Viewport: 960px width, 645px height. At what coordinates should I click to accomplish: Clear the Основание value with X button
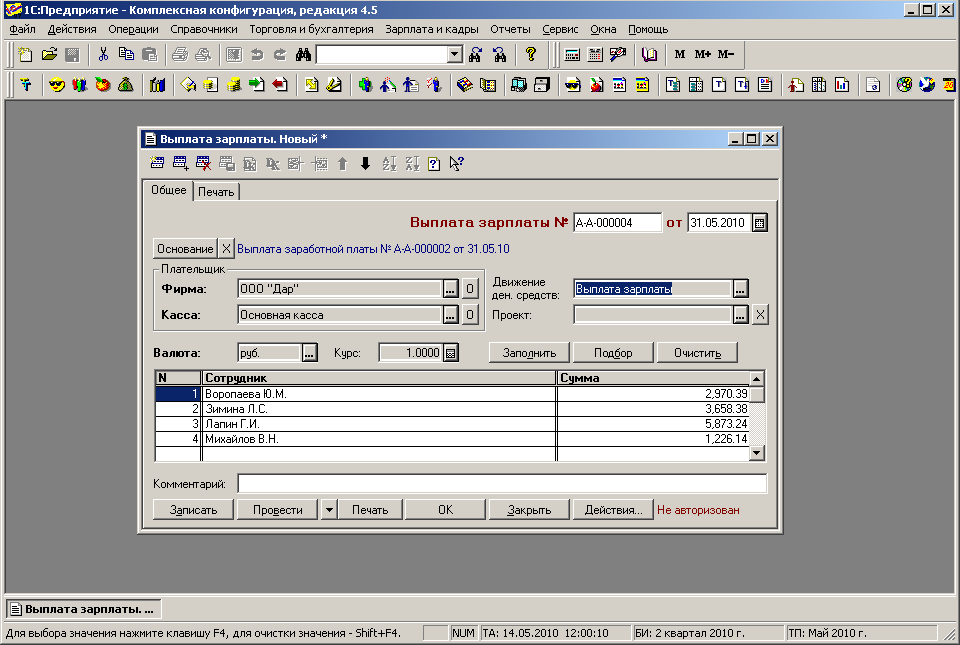[x=226, y=249]
